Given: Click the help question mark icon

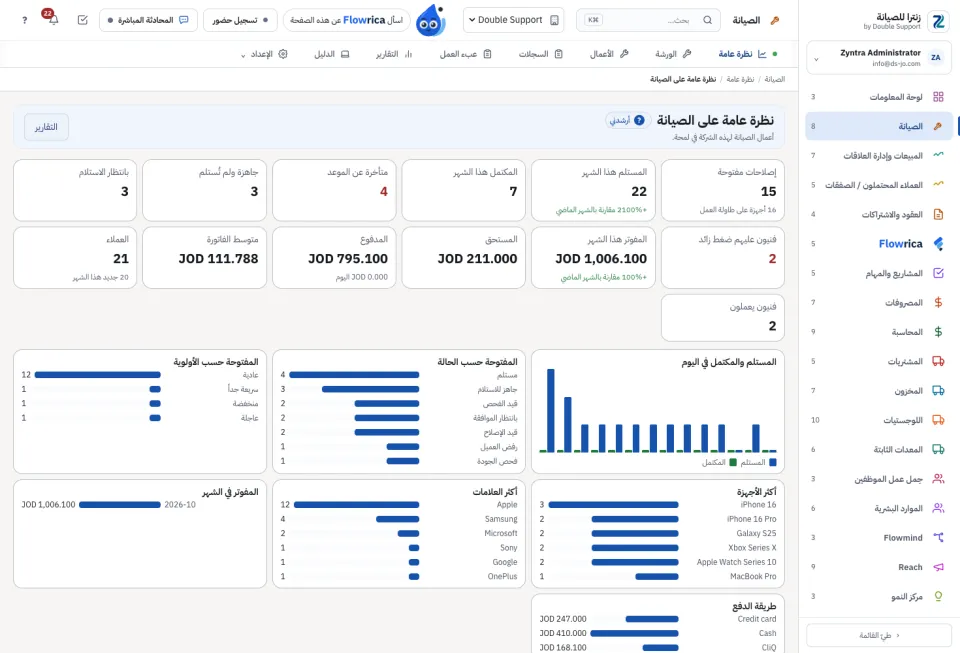Looking at the screenshot, I should [24, 20].
